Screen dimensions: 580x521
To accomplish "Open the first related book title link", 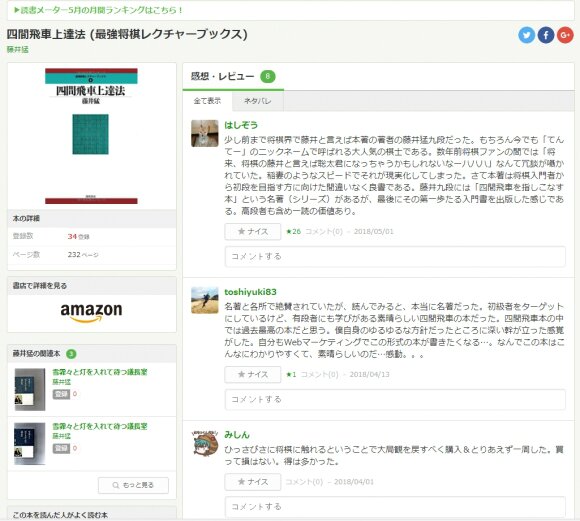I will (100, 372).
